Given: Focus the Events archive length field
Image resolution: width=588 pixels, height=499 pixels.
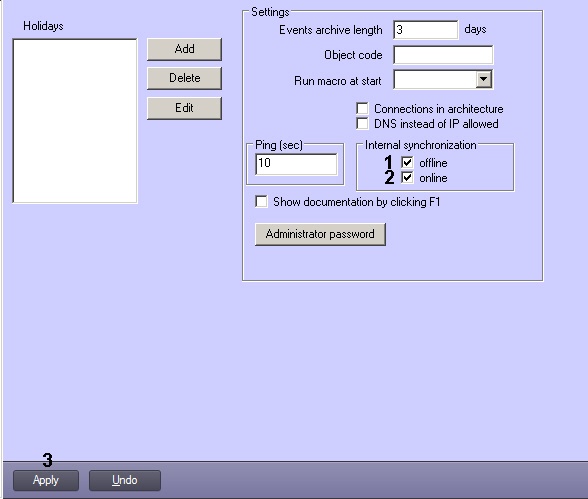Looking at the screenshot, I should 426,30.
